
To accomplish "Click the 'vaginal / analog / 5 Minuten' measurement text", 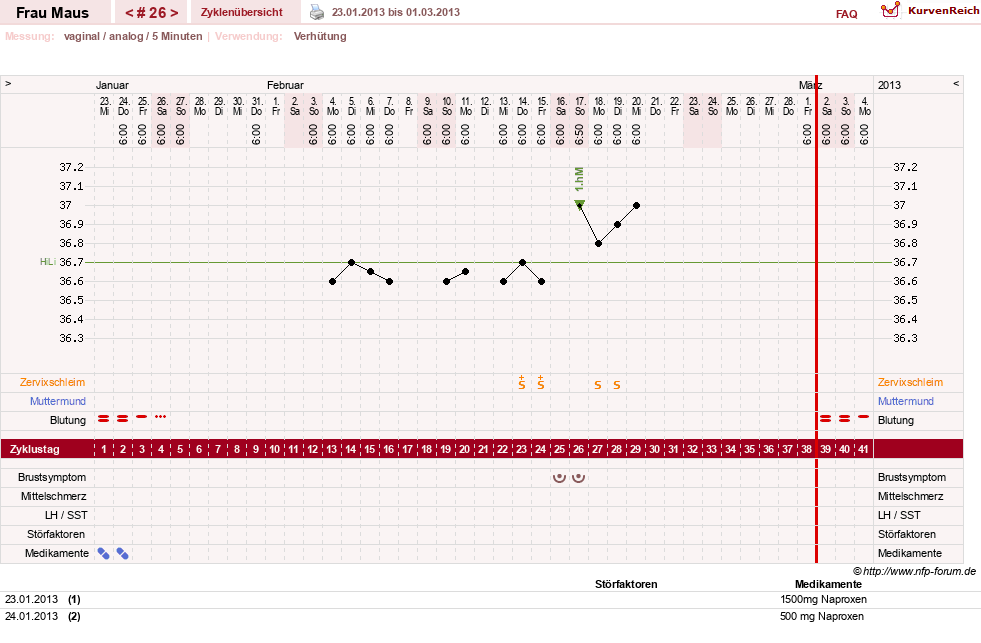I will click(x=133, y=36).
